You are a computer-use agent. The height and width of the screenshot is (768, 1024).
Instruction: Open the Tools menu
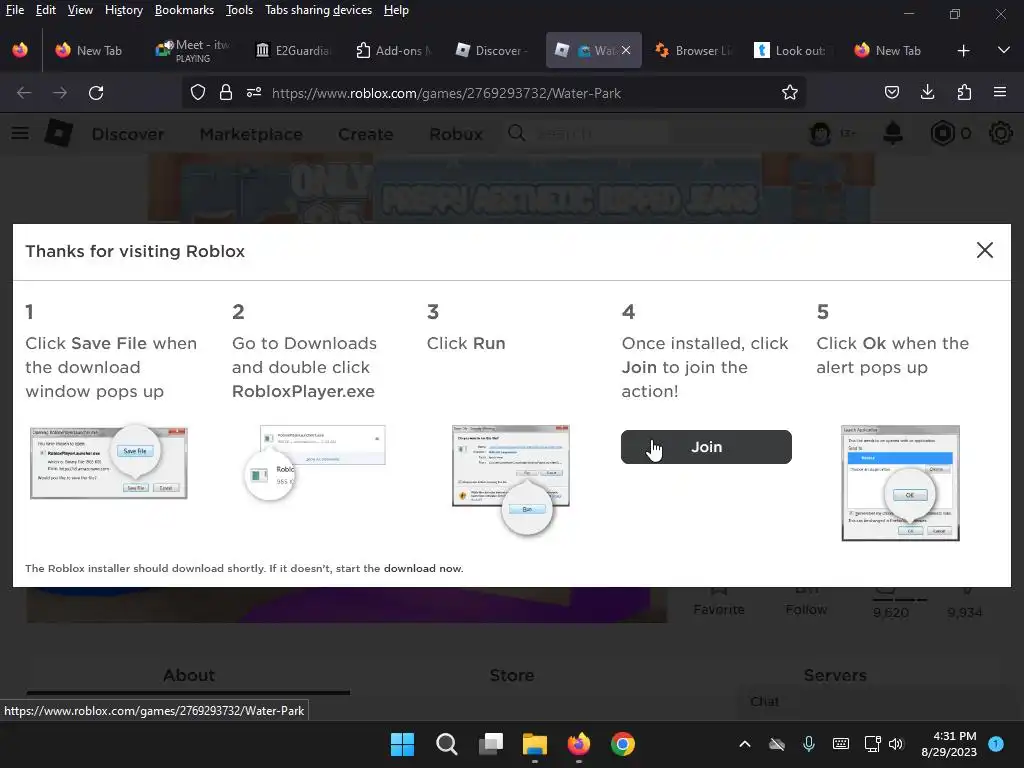(x=239, y=10)
